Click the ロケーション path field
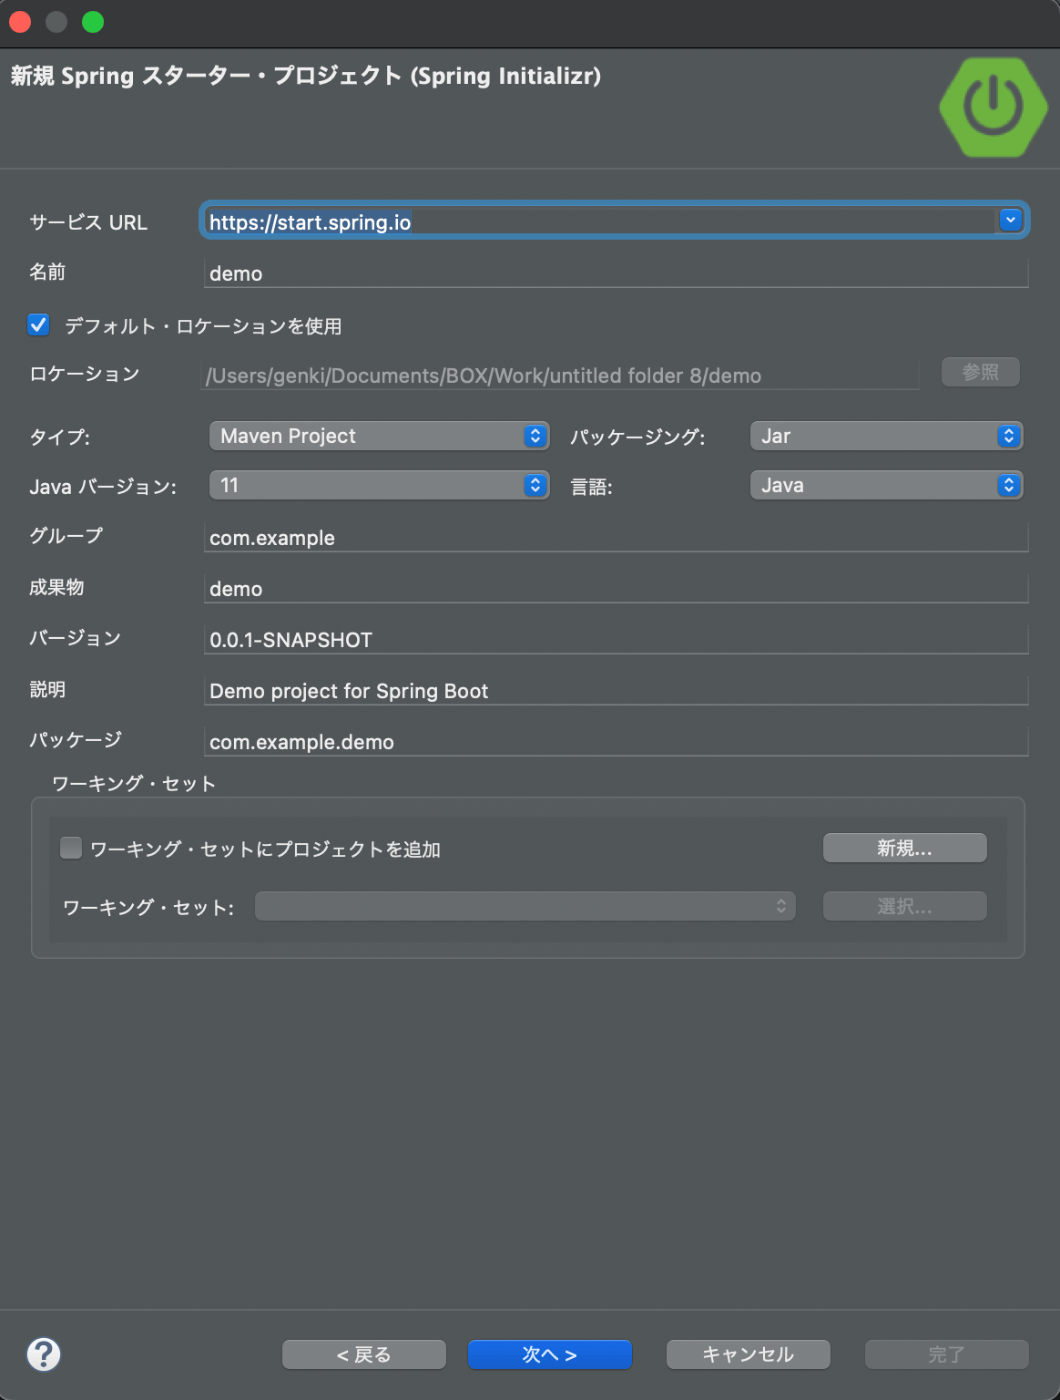 (x=561, y=375)
